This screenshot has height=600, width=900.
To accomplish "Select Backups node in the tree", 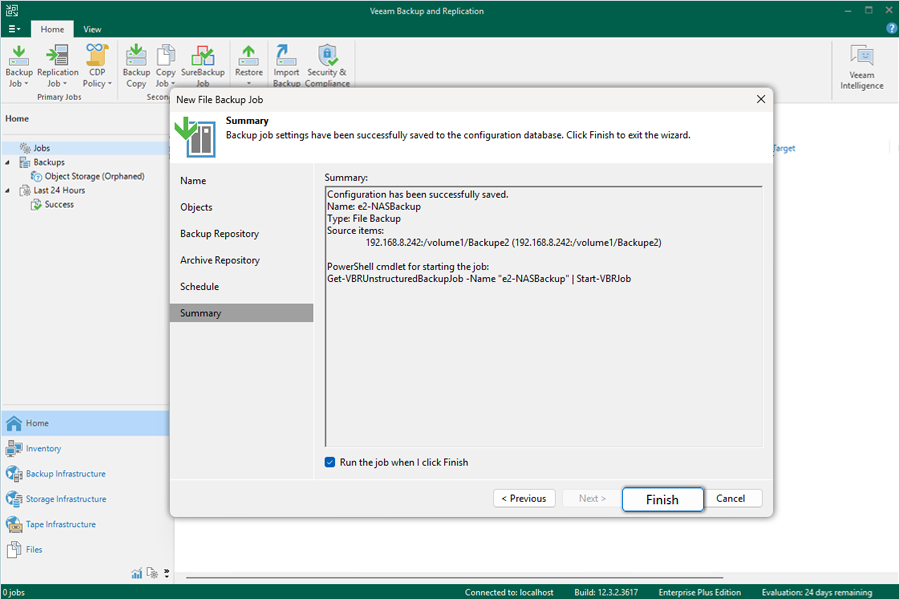I will tap(49, 162).
